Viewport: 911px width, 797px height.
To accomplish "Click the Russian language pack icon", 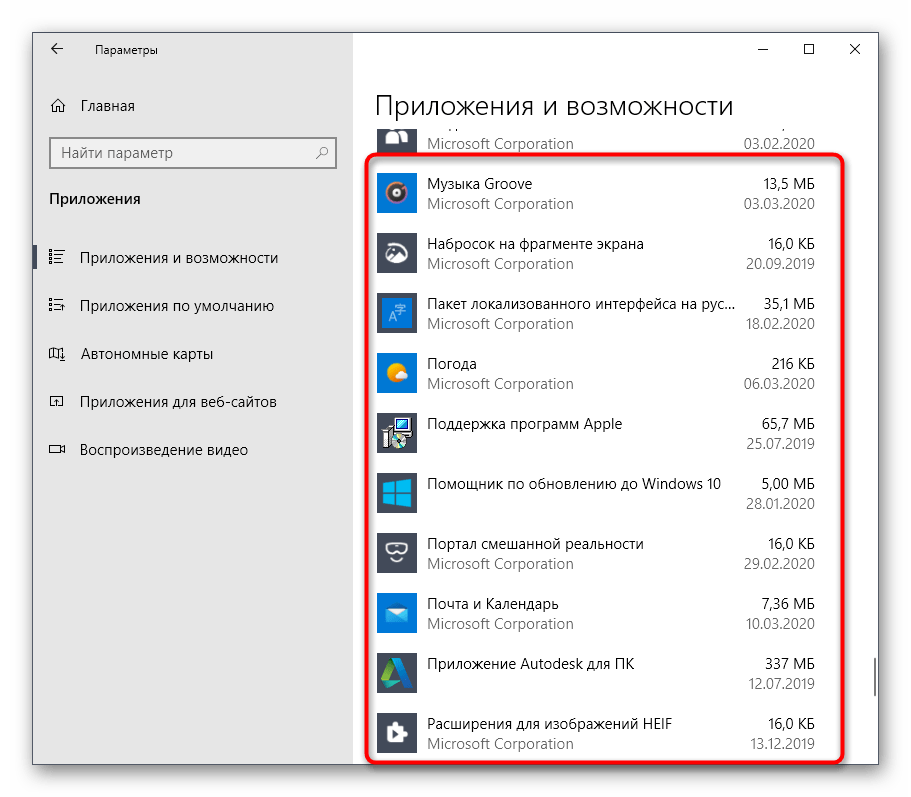I will [x=396, y=313].
